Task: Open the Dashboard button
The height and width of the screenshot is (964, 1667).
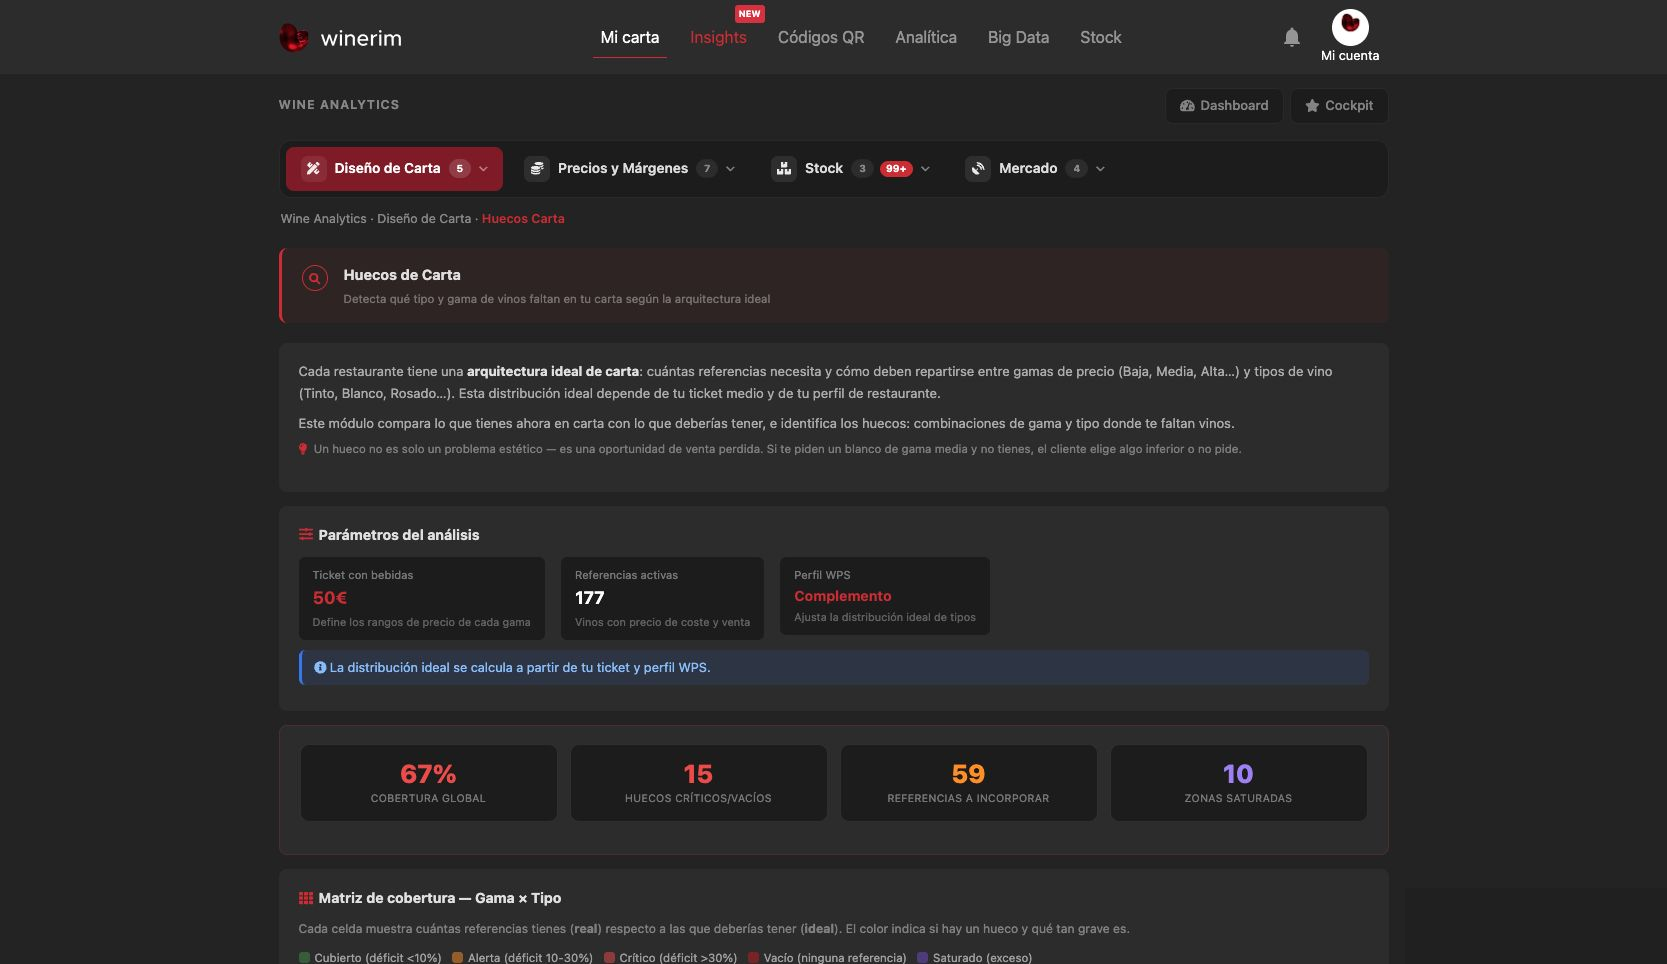Action: pos(1224,106)
